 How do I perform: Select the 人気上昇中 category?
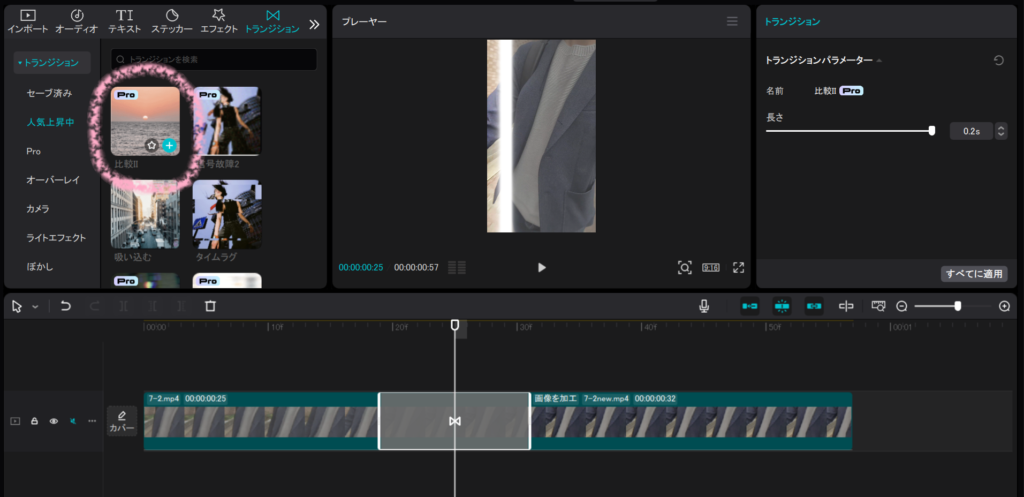50,122
